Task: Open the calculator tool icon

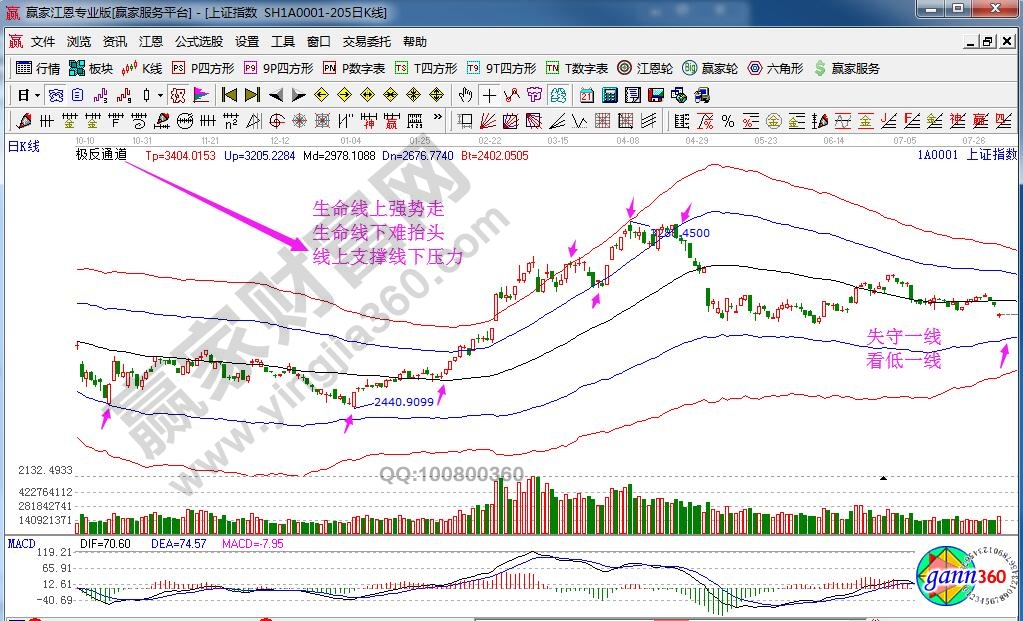Action: click(609, 95)
